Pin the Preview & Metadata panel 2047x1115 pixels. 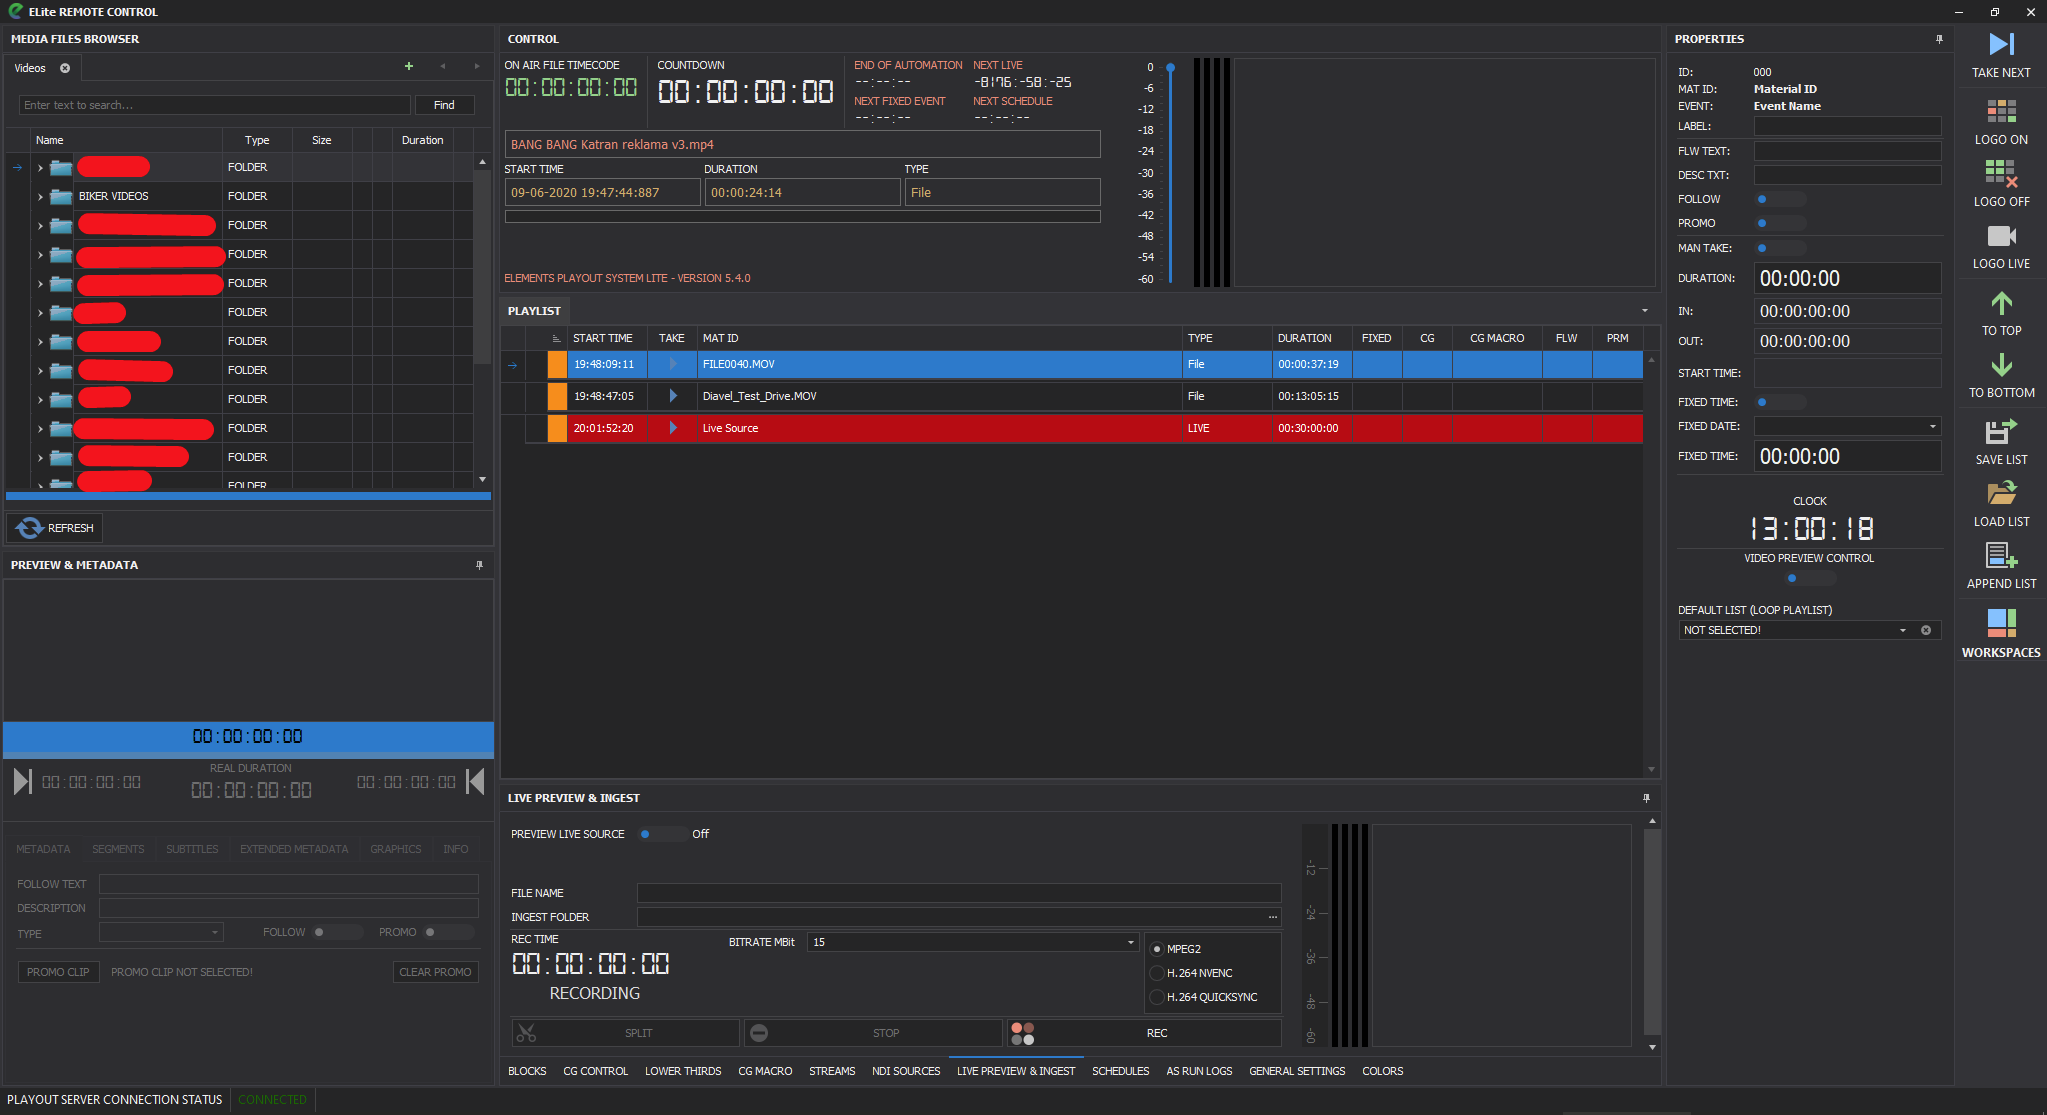point(479,565)
